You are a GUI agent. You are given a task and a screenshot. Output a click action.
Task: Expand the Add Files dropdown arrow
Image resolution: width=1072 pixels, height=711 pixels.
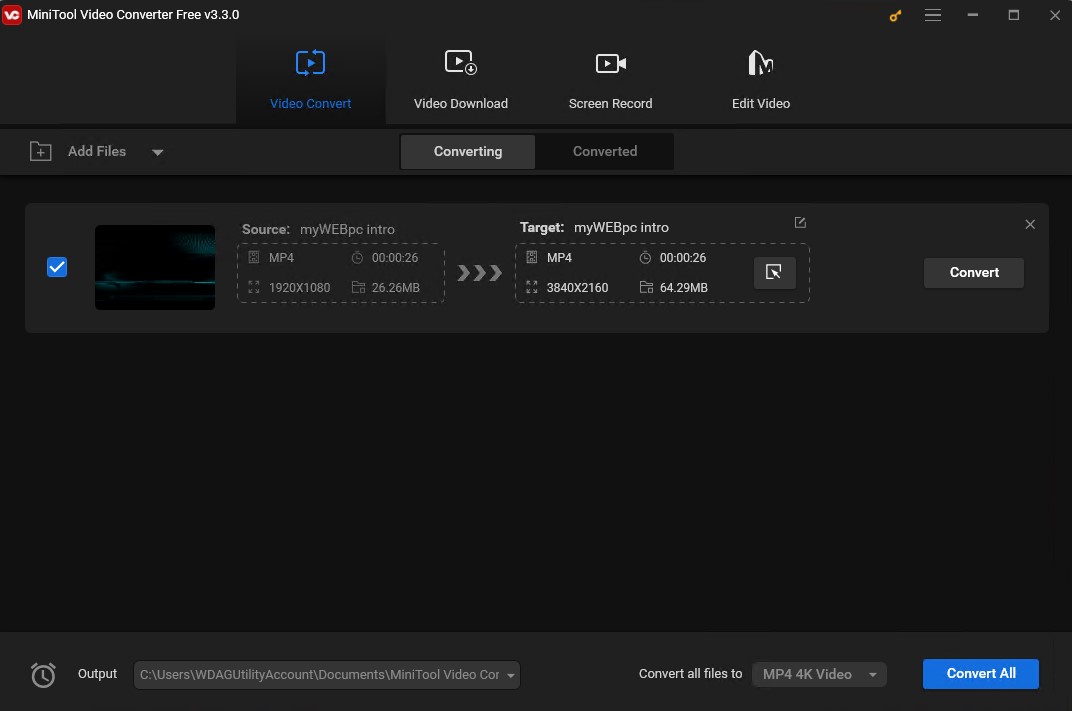coord(157,152)
